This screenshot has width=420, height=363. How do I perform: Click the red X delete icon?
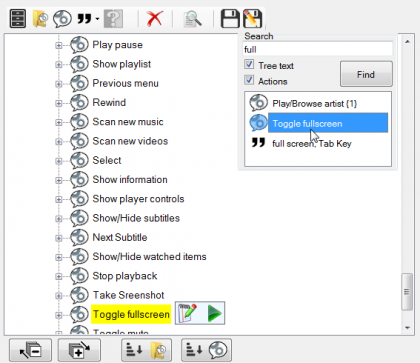click(x=155, y=18)
